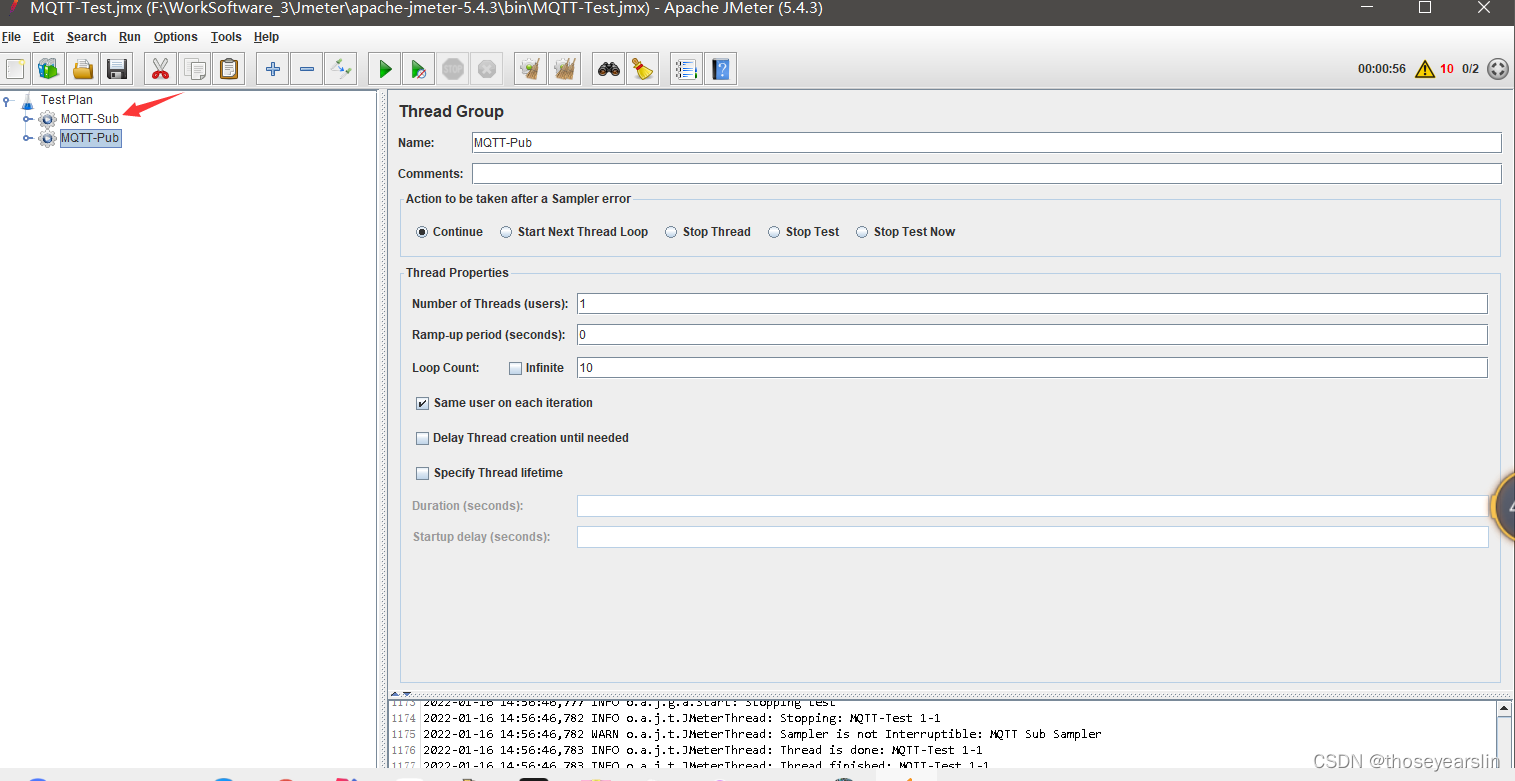The height and width of the screenshot is (781, 1515).
Task: Click the Test Plan flask icon
Action: point(27,100)
